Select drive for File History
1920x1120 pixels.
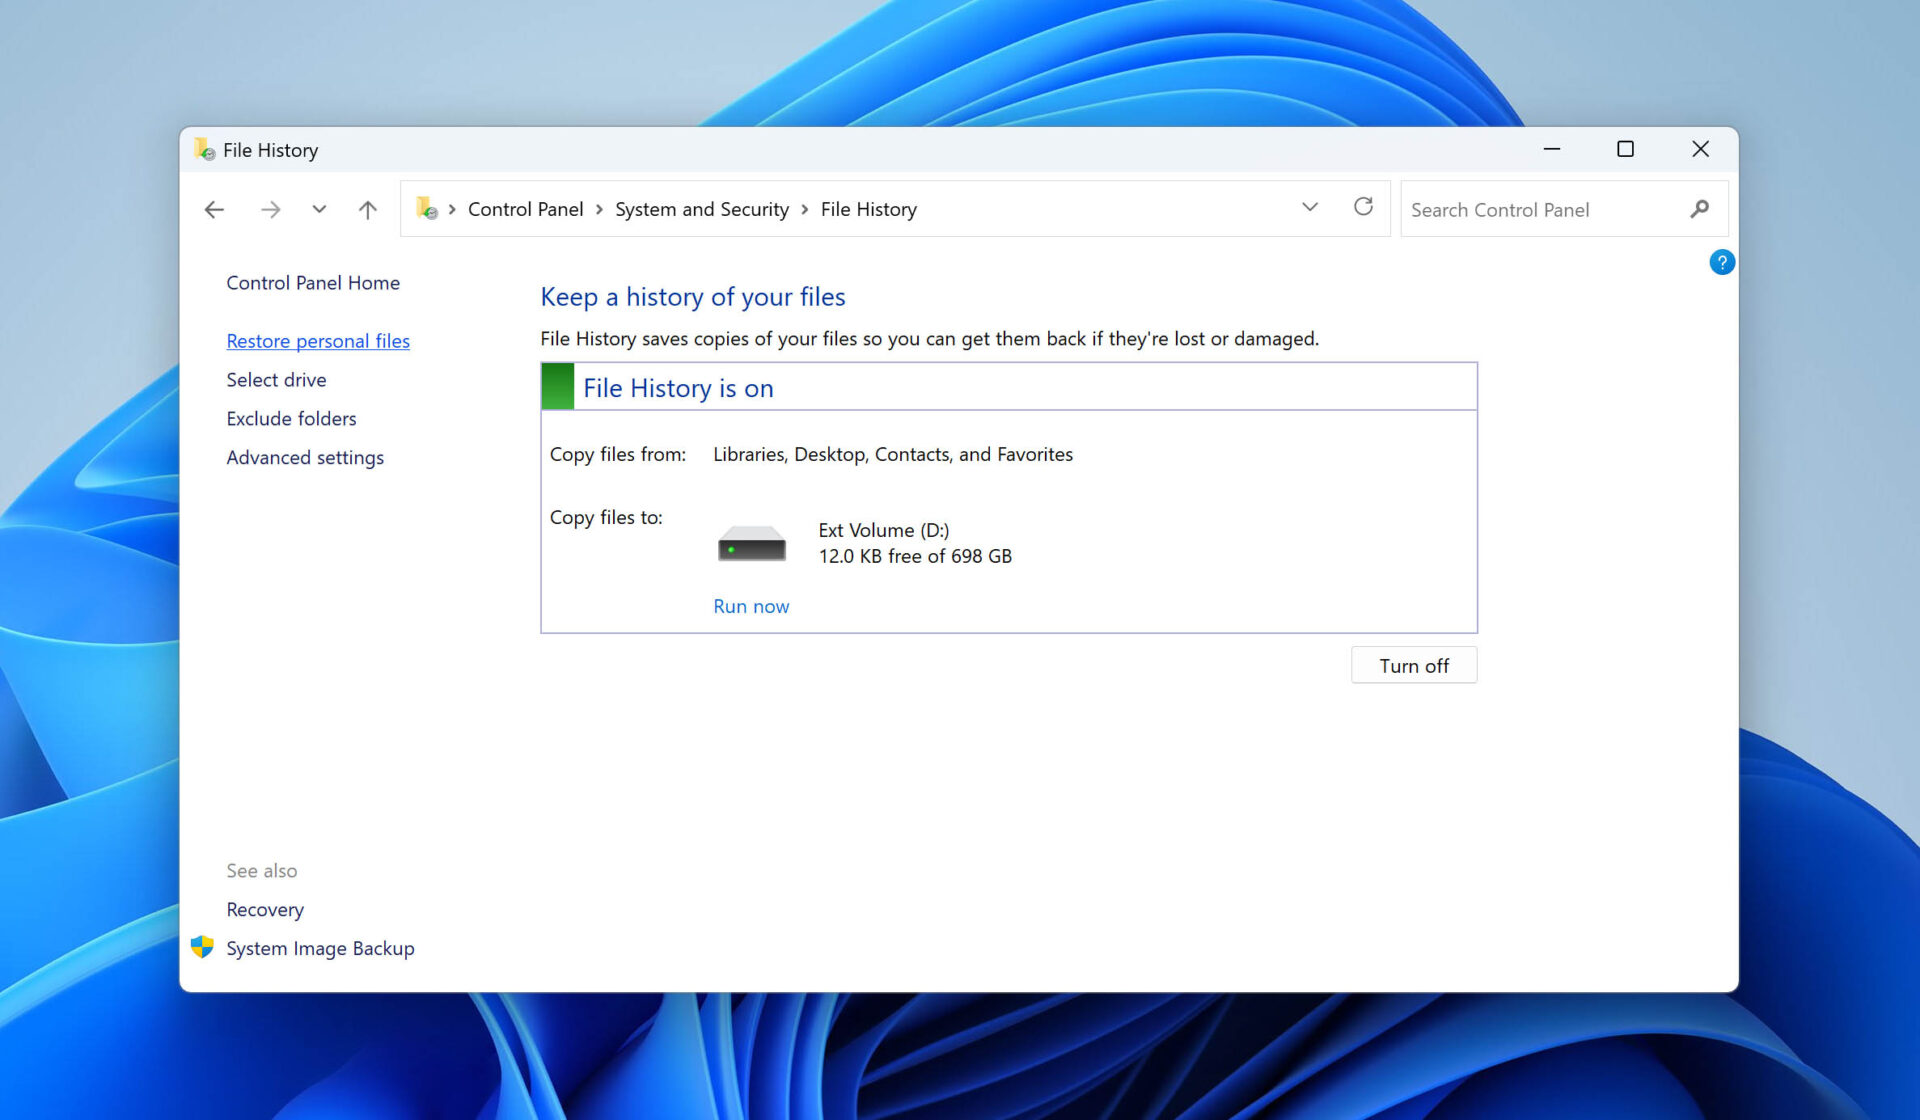coord(276,379)
